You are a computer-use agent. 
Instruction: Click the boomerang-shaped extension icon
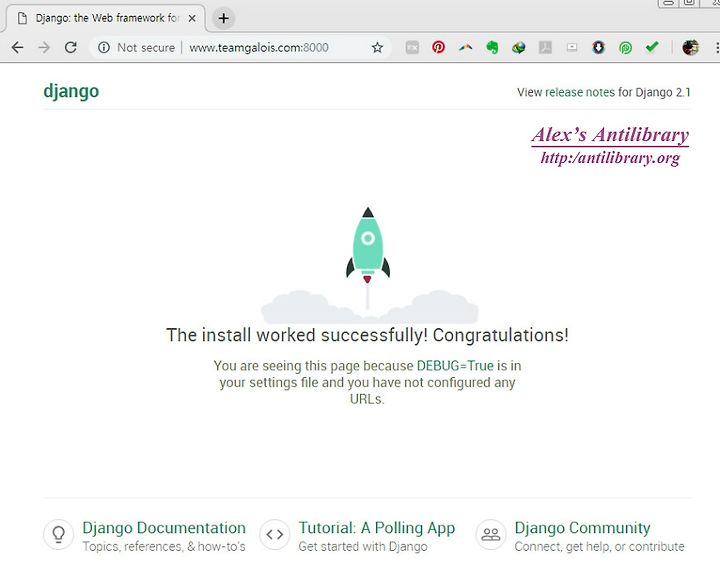[x=465, y=47]
